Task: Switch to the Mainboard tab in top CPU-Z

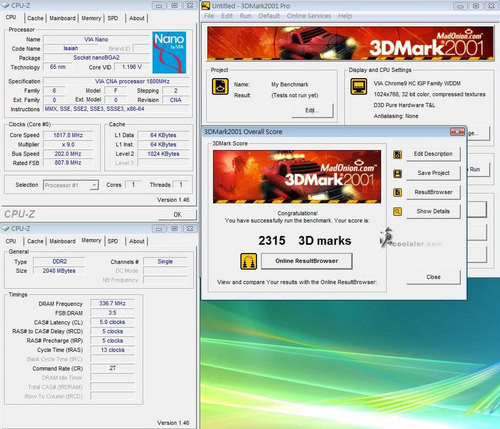Action: click(62, 18)
